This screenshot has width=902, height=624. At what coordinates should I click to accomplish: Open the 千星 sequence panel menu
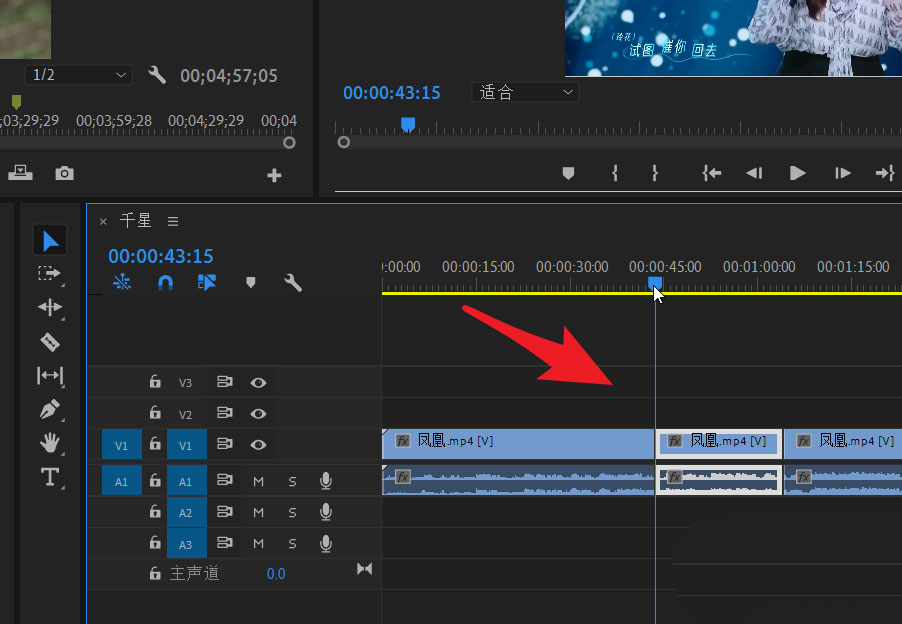173,221
